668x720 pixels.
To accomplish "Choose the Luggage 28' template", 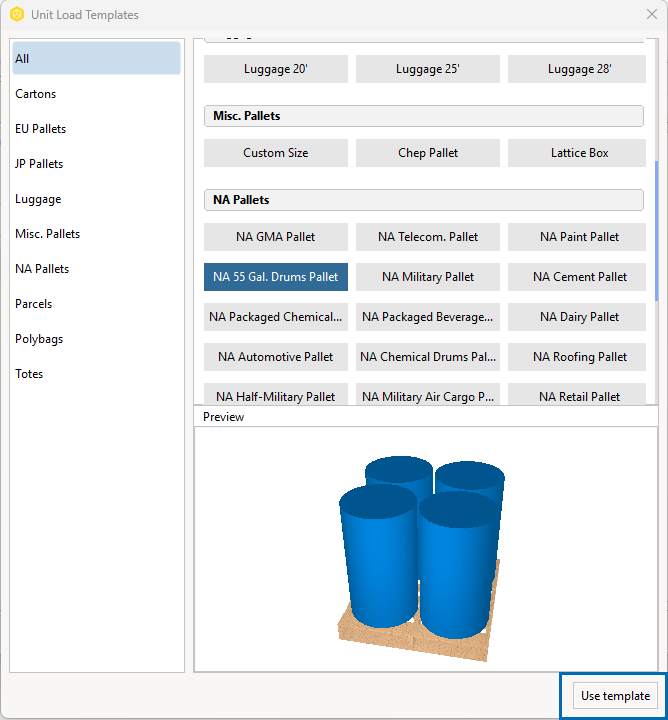I will tap(577, 69).
